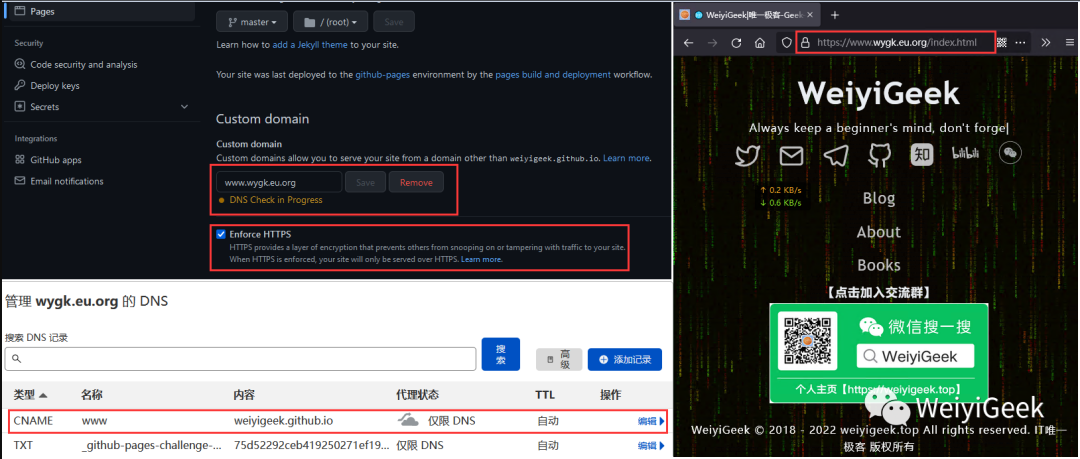This screenshot has width=1080, height=459.
Task: Click the shield tracking protection icon
Action: [787, 43]
